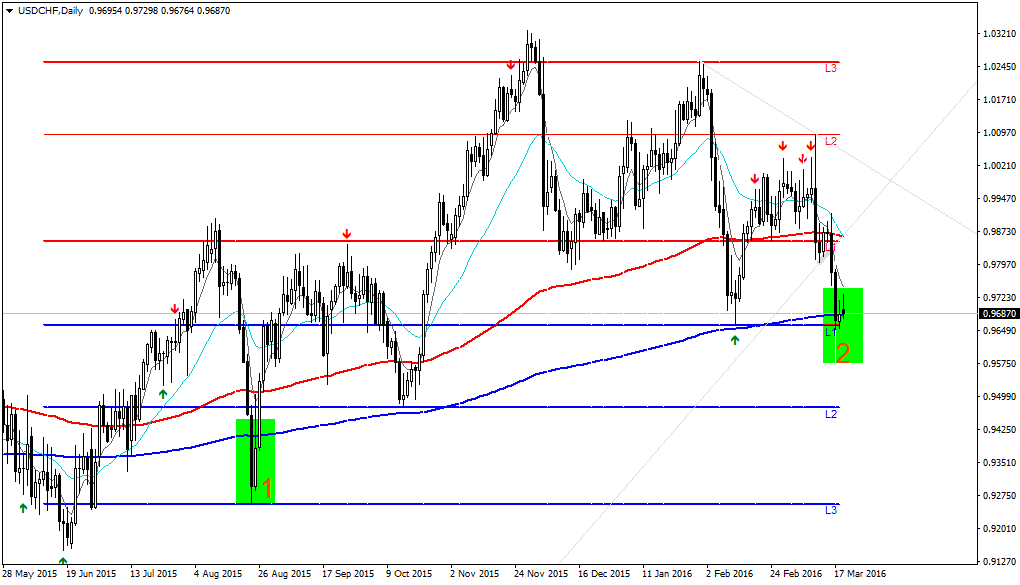Click the USDCHF,Daily chart title
Viewport: 1020px width, 585px height.
coord(50,11)
